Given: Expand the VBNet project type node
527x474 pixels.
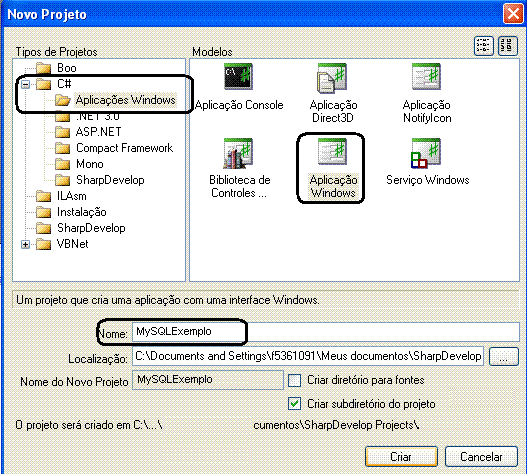Looking at the screenshot, I should (x=26, y=244).
